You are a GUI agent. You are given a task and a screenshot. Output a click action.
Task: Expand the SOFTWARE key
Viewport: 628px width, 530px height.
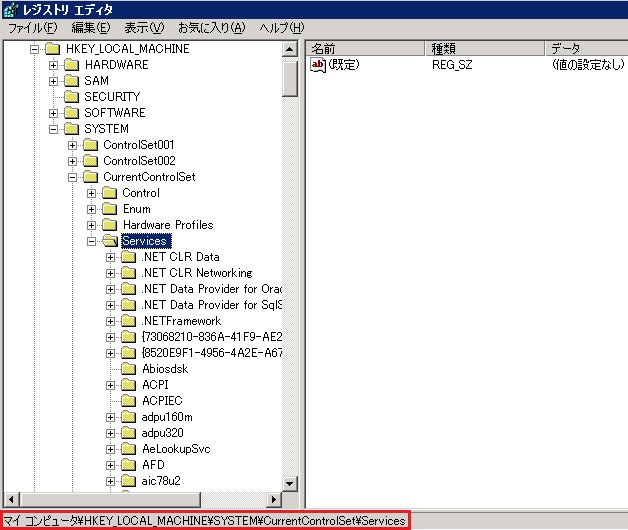tap(53, 113)
